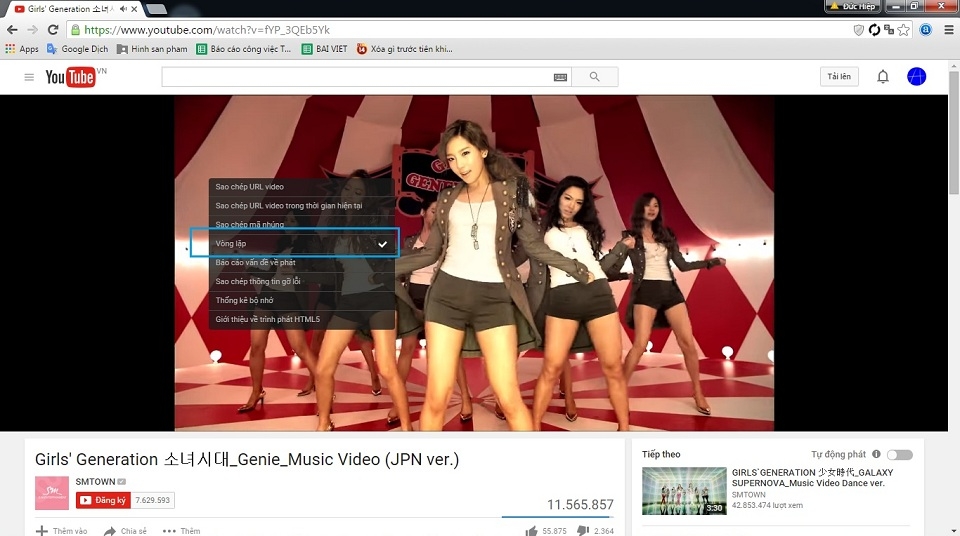Open the BAI VIET bookmark
The image size is (960, 536).
tap(324, 49)
